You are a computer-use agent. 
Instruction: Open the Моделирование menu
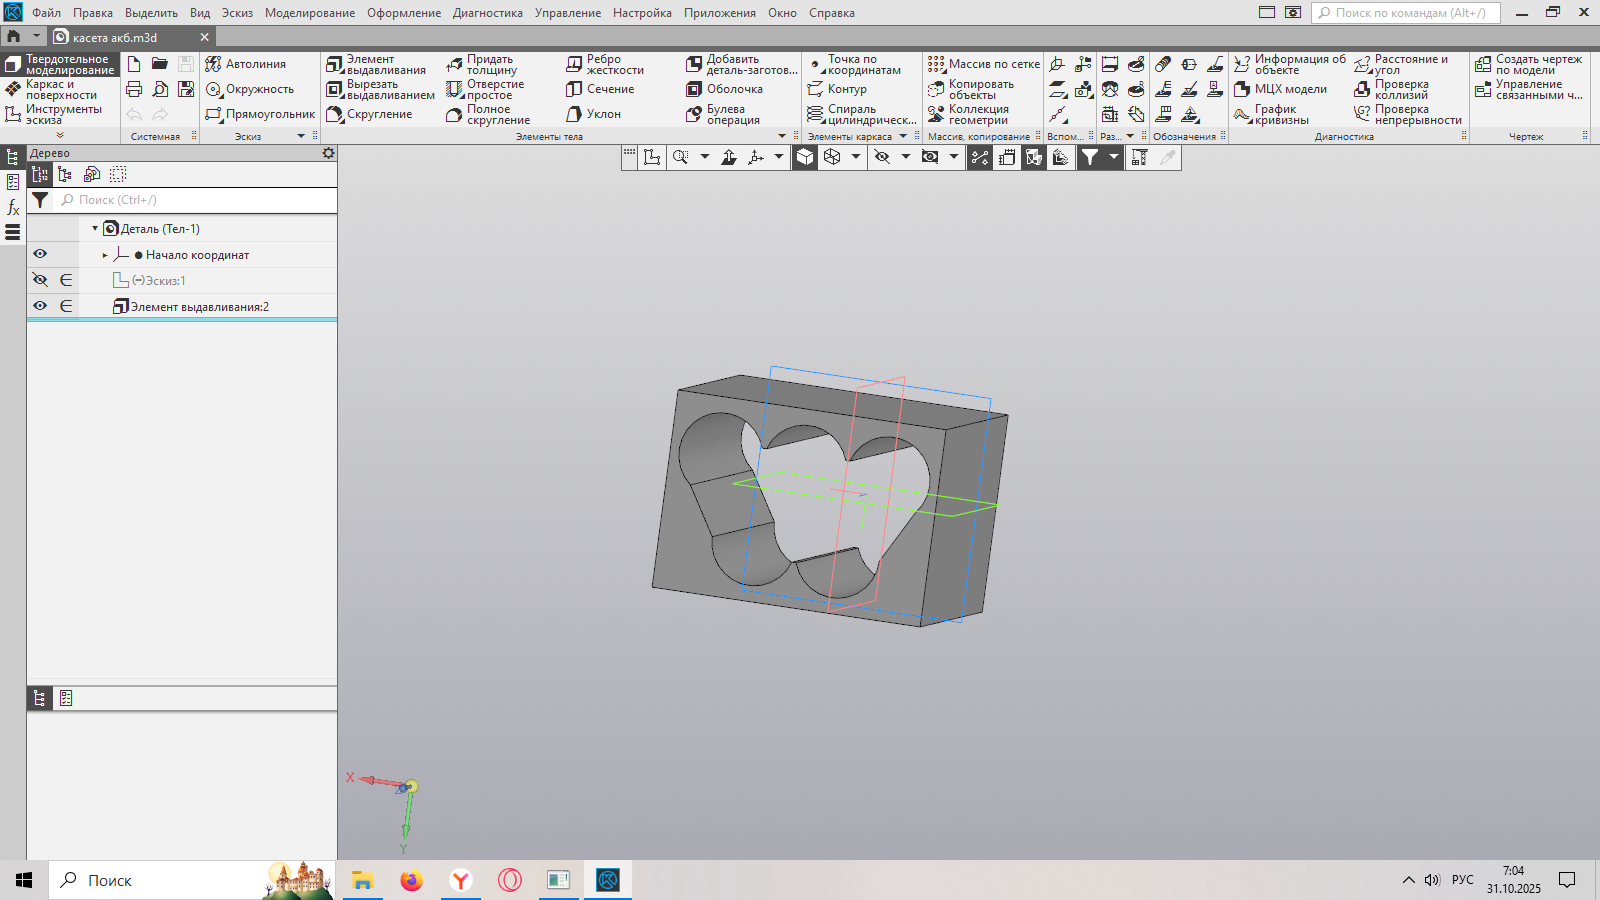tap(309, 13)
